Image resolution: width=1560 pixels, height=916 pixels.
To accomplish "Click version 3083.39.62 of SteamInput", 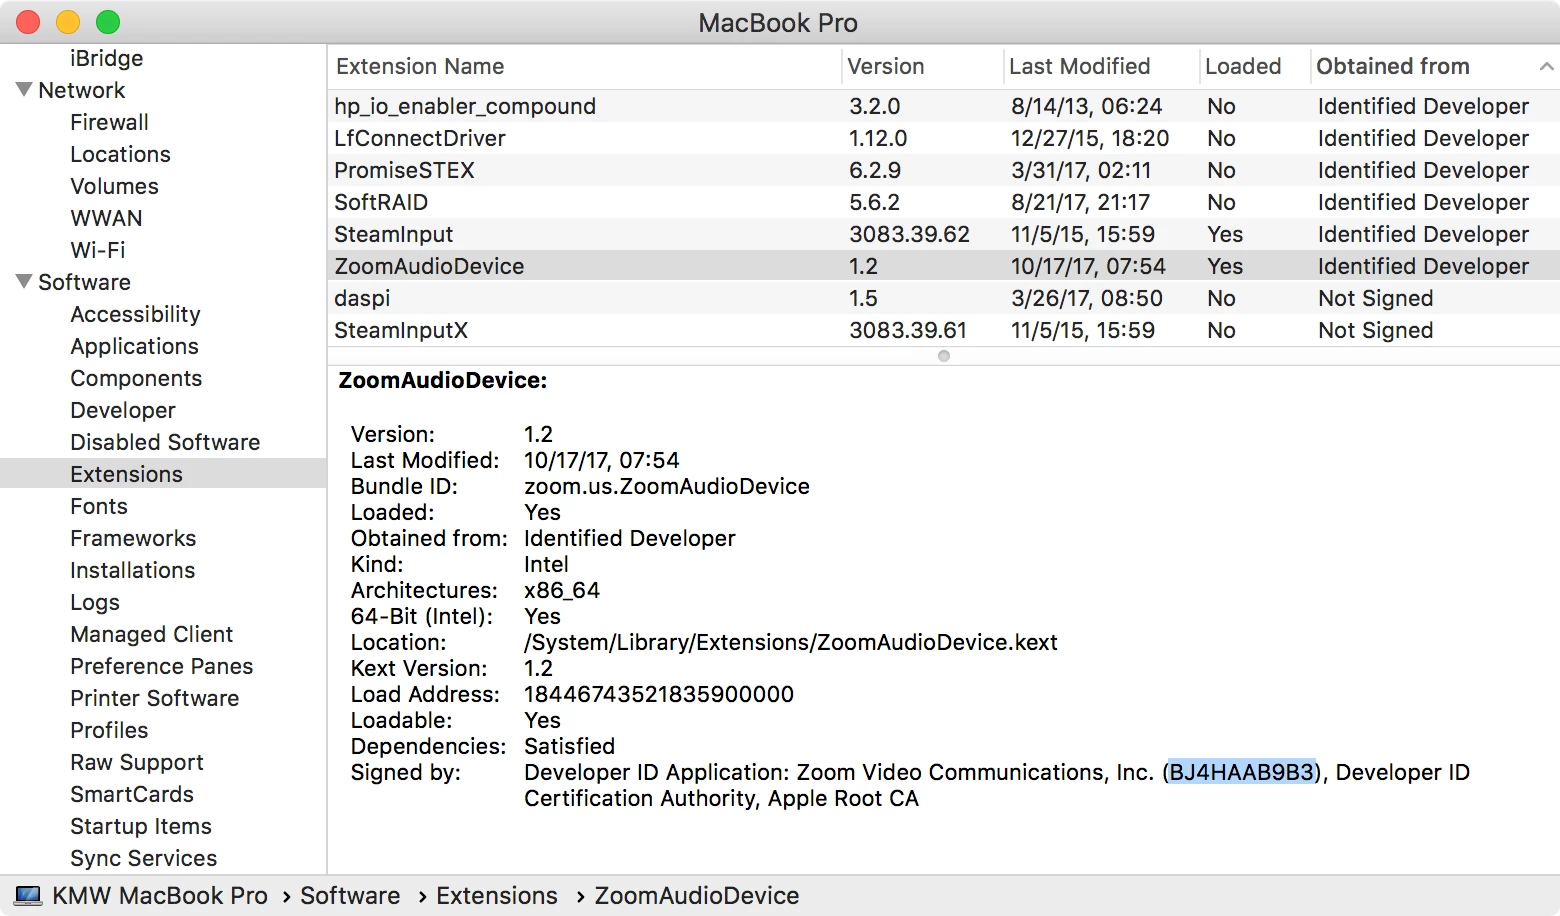I will (909, 234).
